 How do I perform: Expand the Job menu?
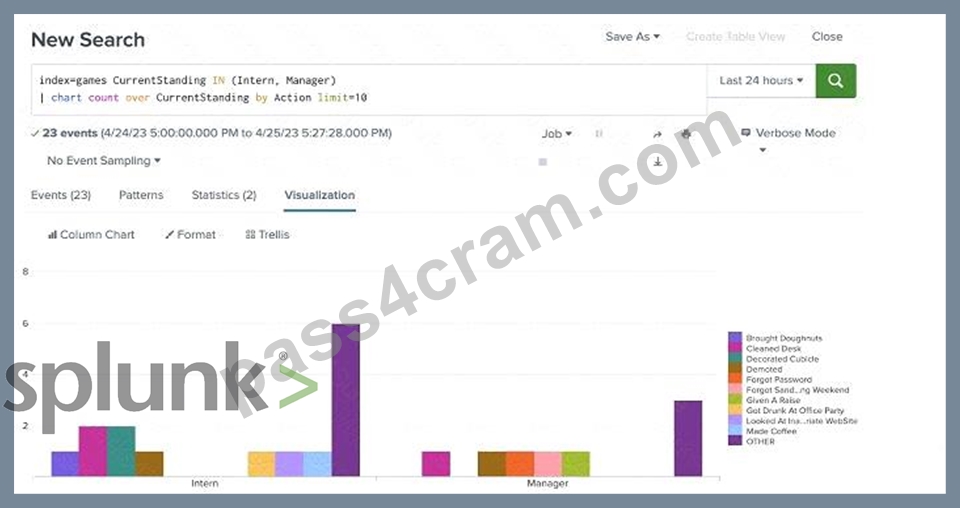(557, 133)
